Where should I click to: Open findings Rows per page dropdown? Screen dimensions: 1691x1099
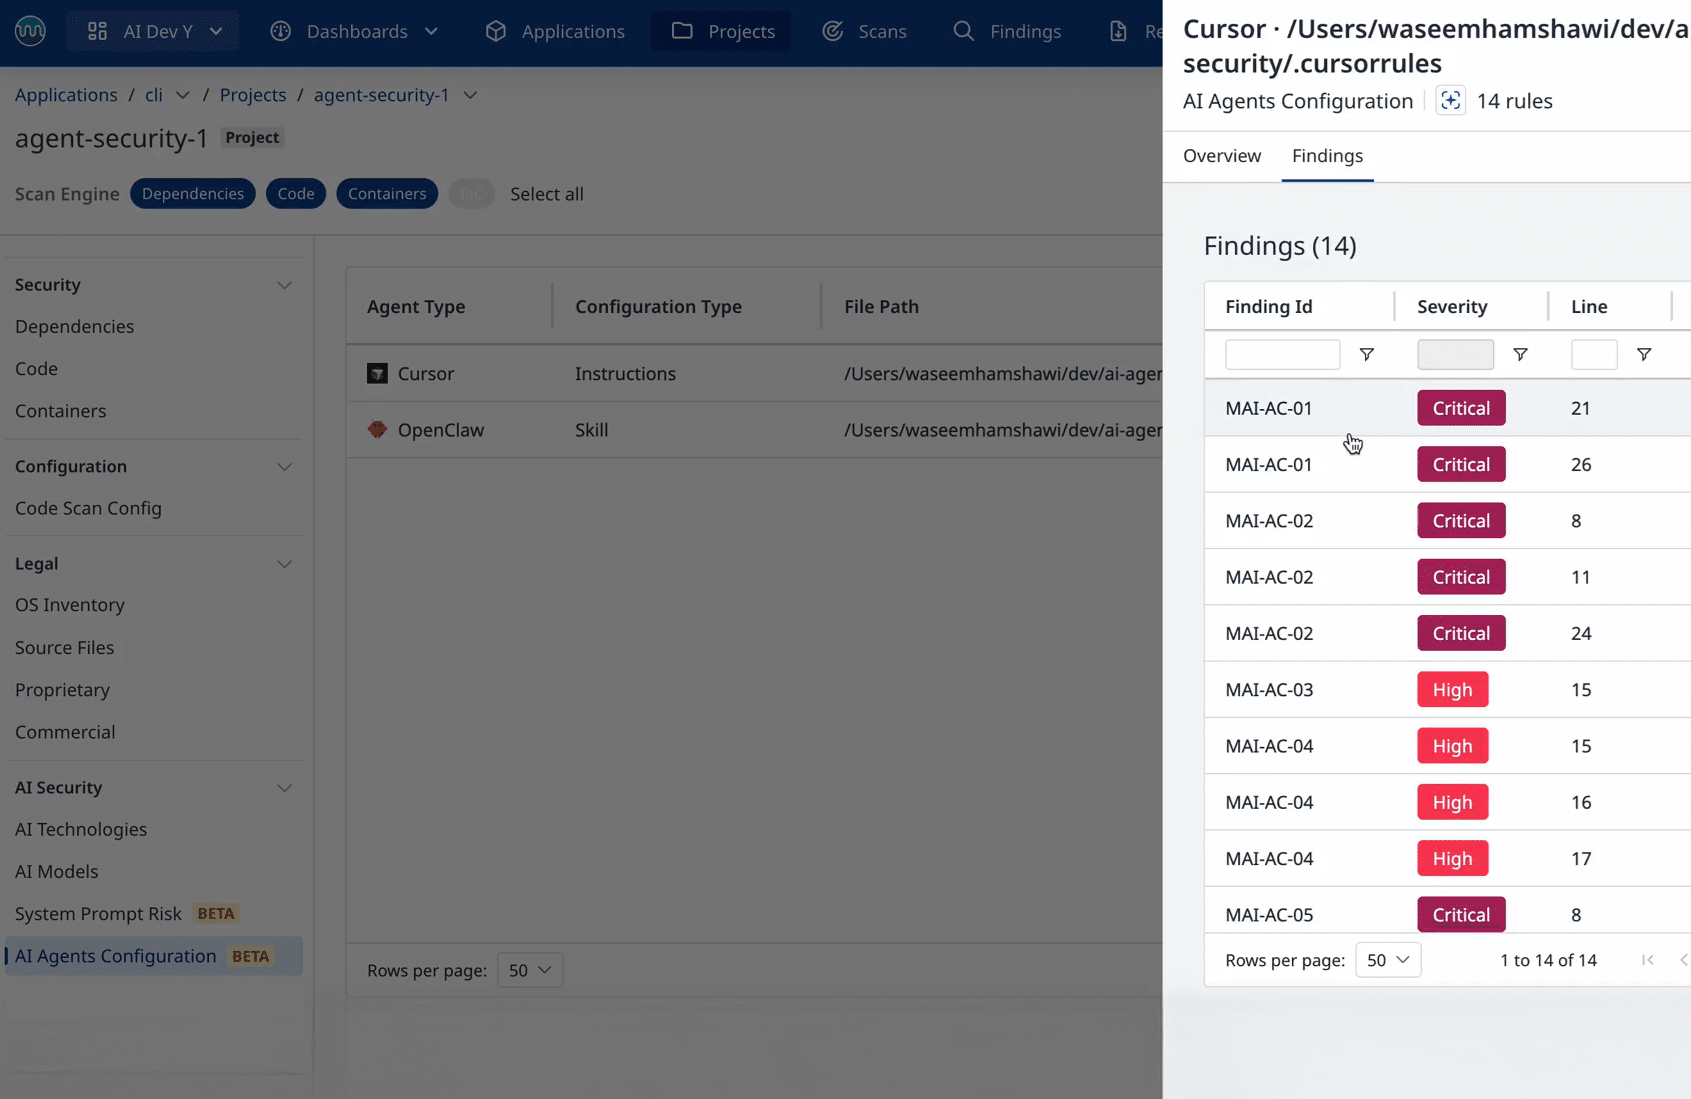[x=1387, y=960]
